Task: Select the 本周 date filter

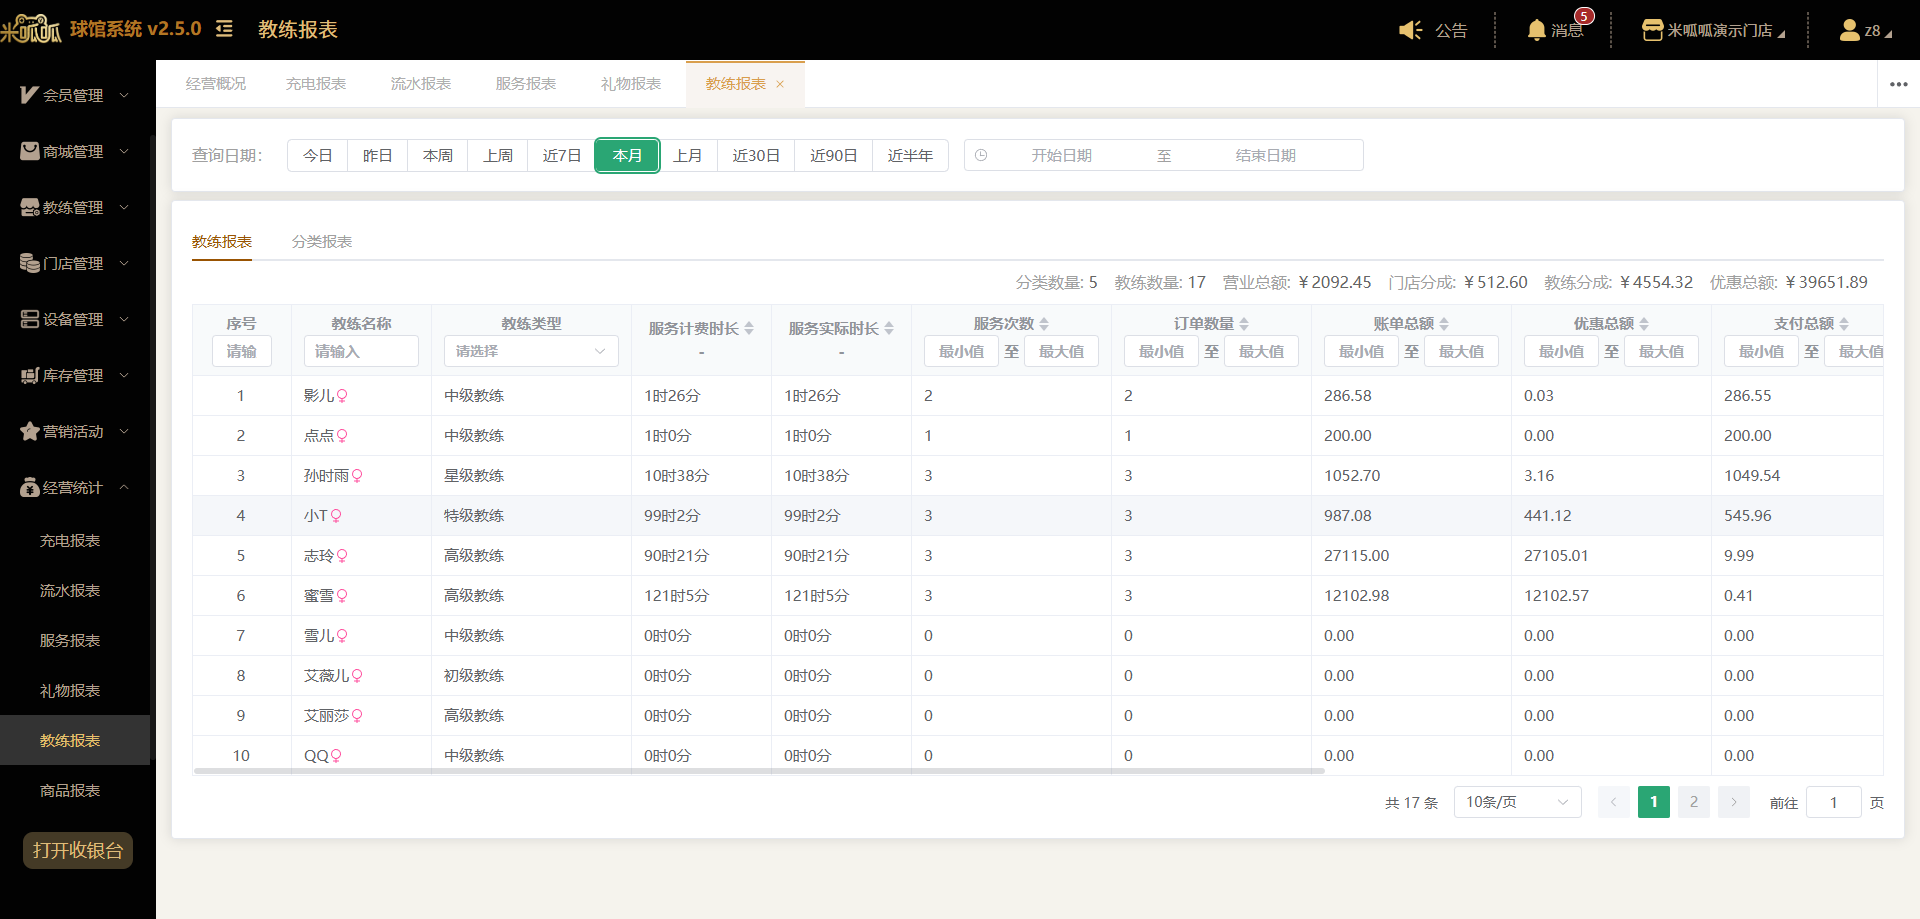Action: point(438,155)
